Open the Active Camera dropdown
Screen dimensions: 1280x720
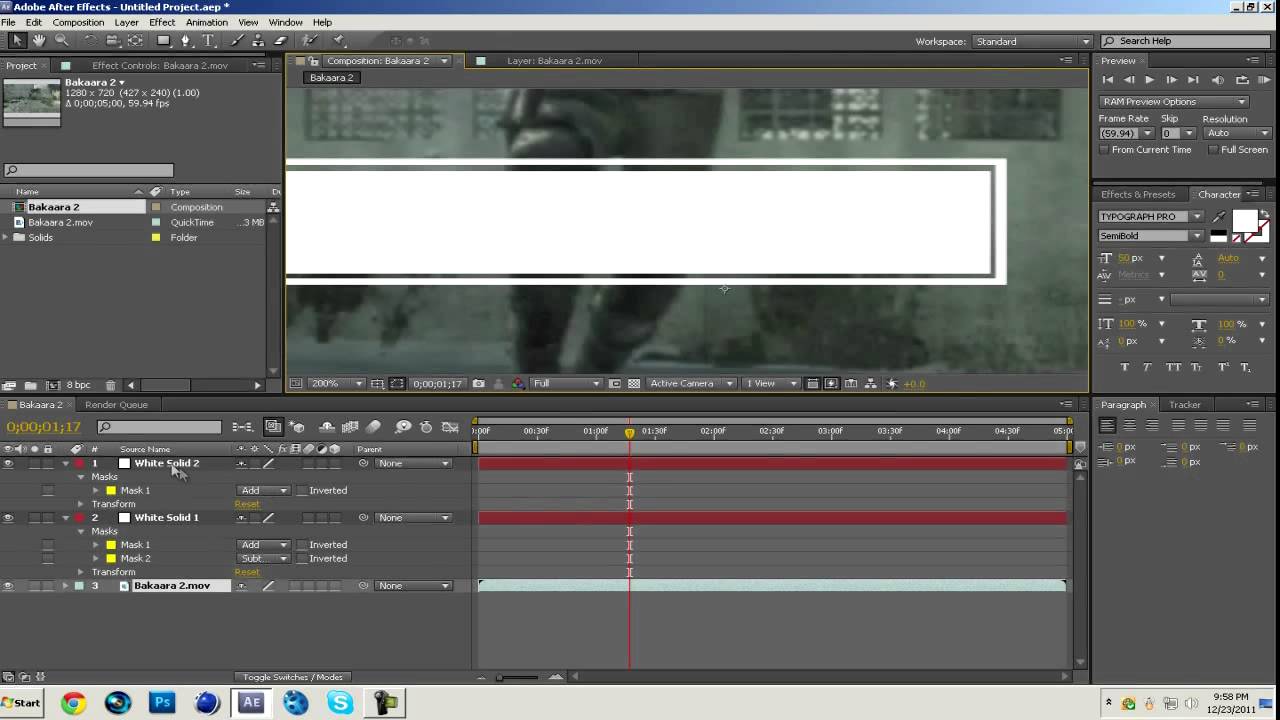click(692, 383)
